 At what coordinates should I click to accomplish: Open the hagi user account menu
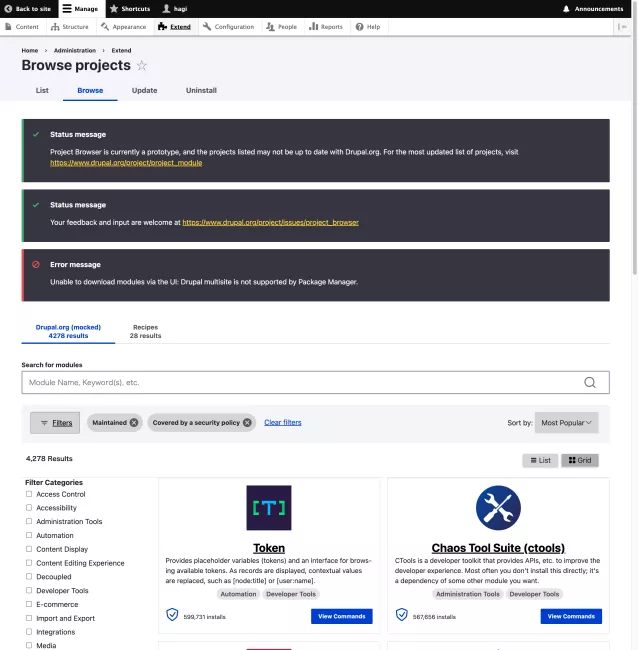(175, 9)
